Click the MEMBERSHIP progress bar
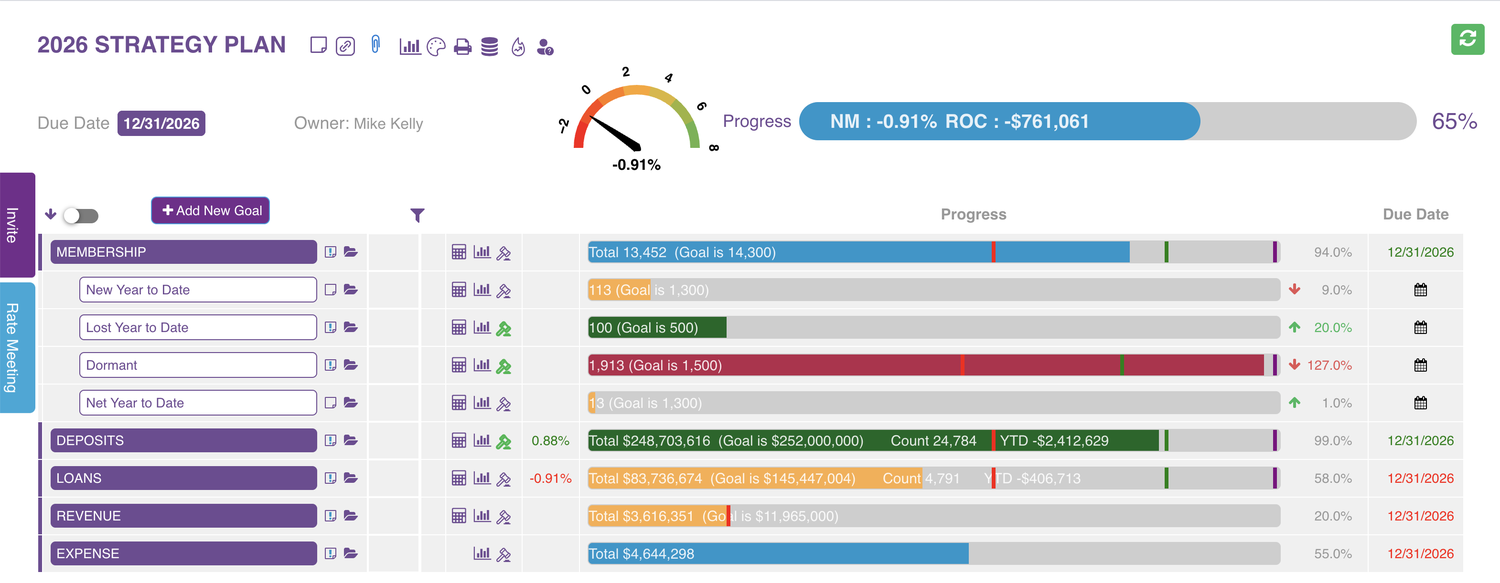Viewport: 1500px width, 583px height. point(934,252)
